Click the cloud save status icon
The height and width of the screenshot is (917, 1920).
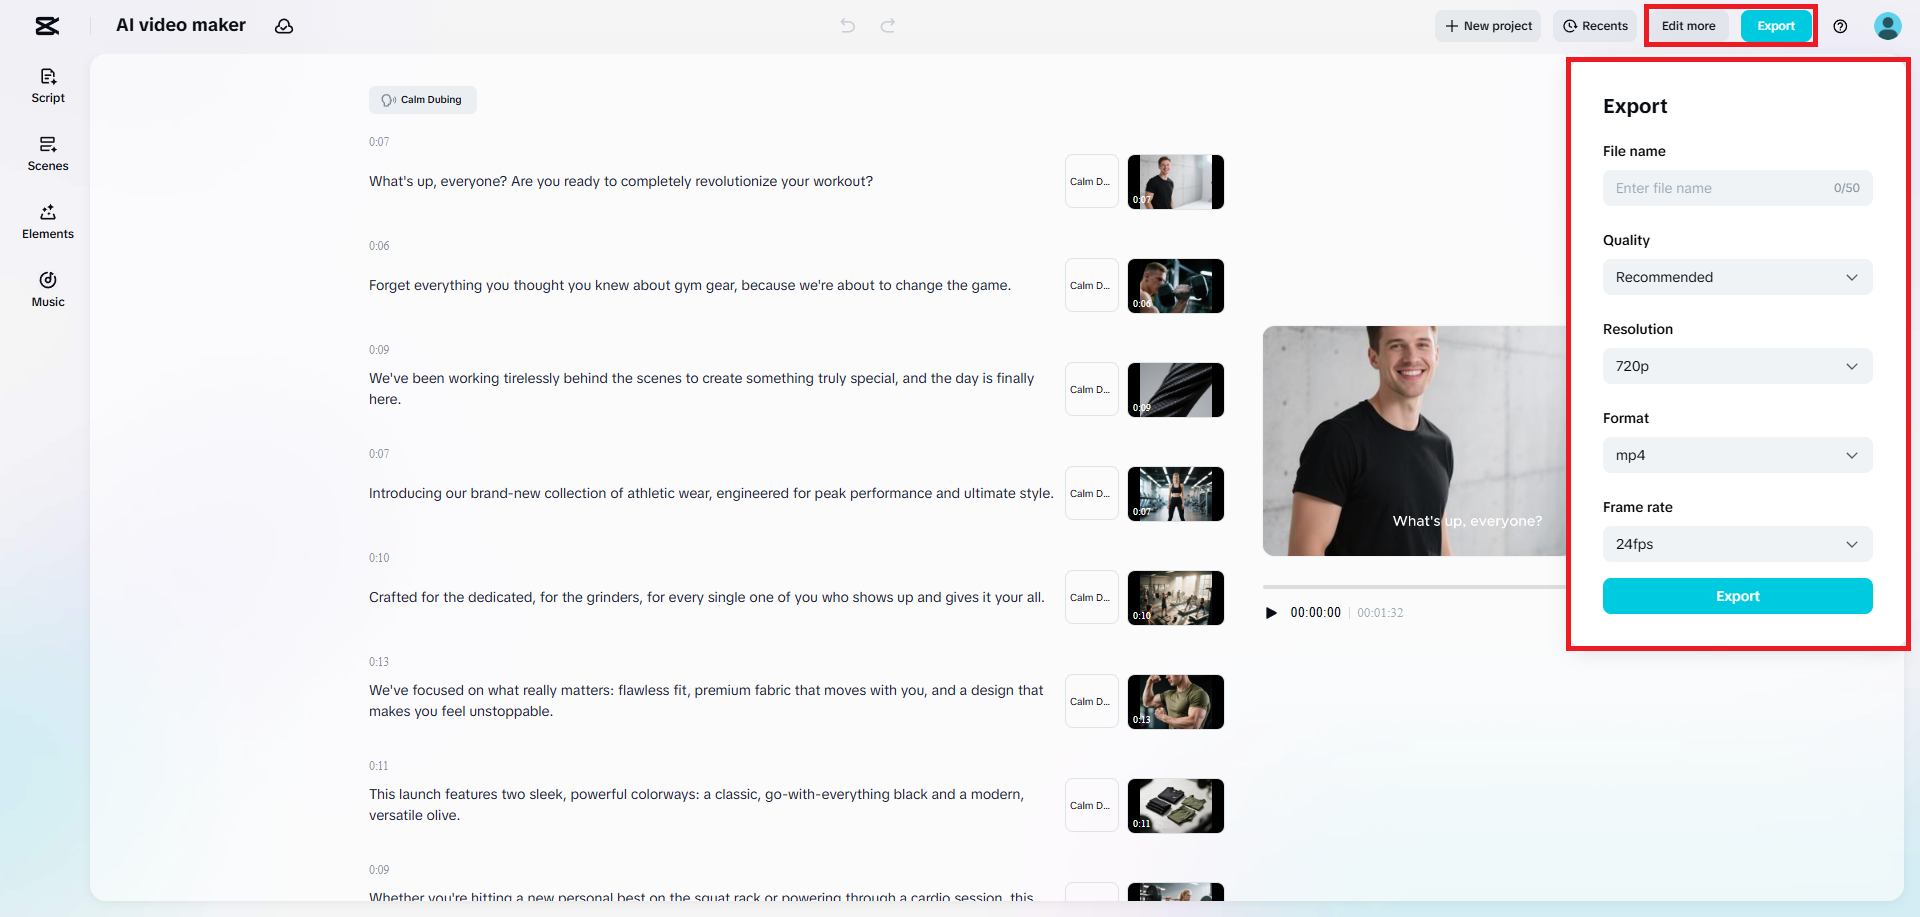pos(284,26)
